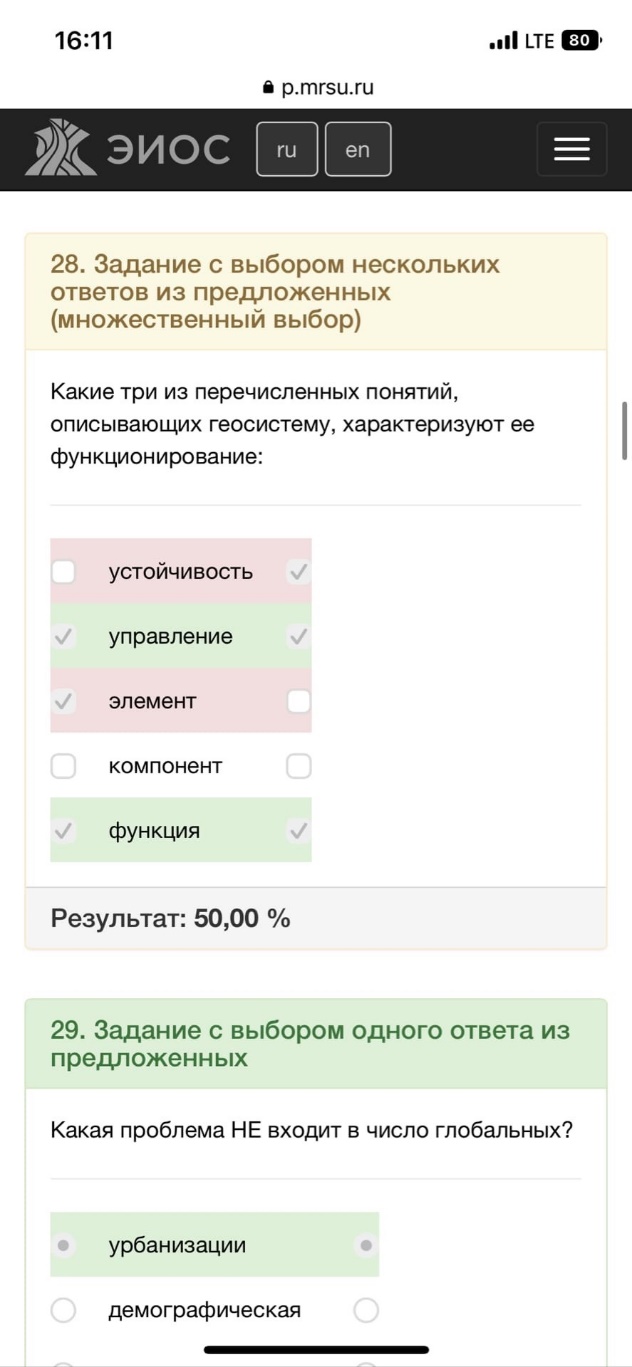632x1367 pixels.
Task: Toggle left checkbox for устойчивость
Action: (x=64, y=572)
